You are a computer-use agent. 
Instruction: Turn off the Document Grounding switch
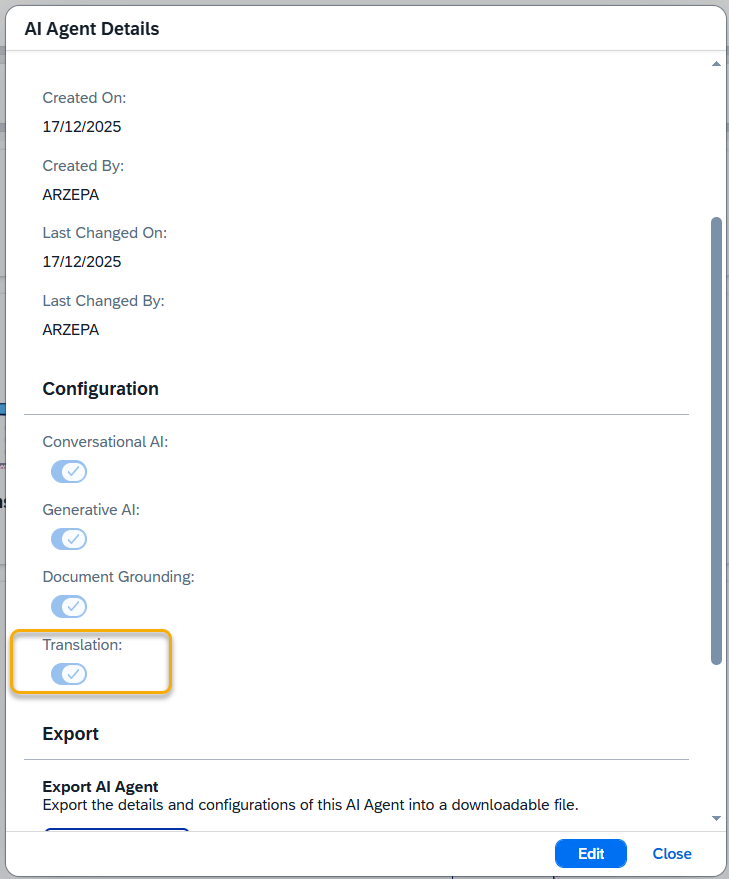[69, 607]
